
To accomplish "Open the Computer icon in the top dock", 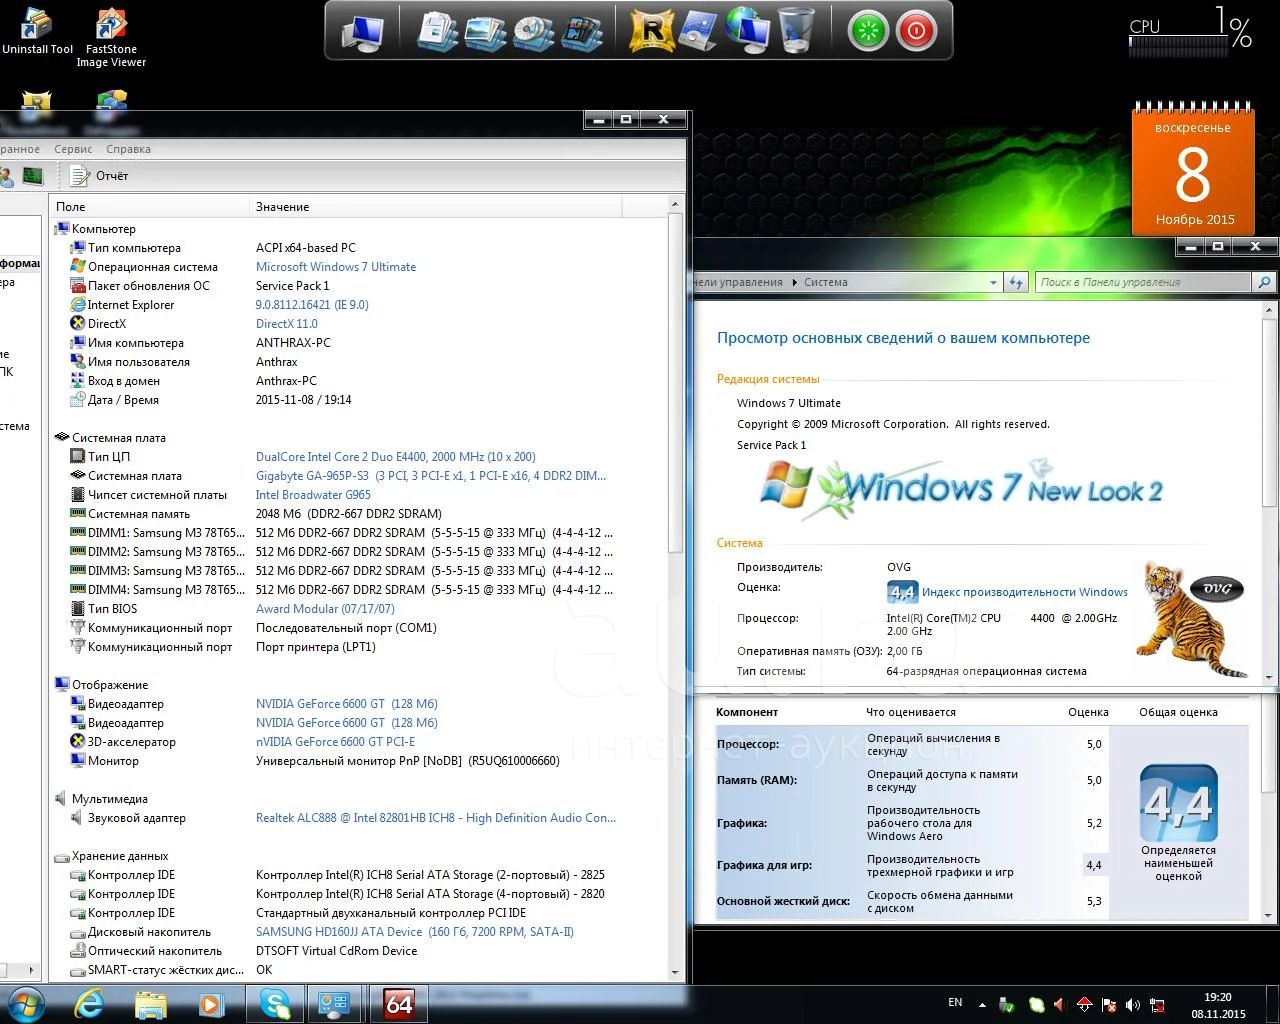I will (362, 33).
